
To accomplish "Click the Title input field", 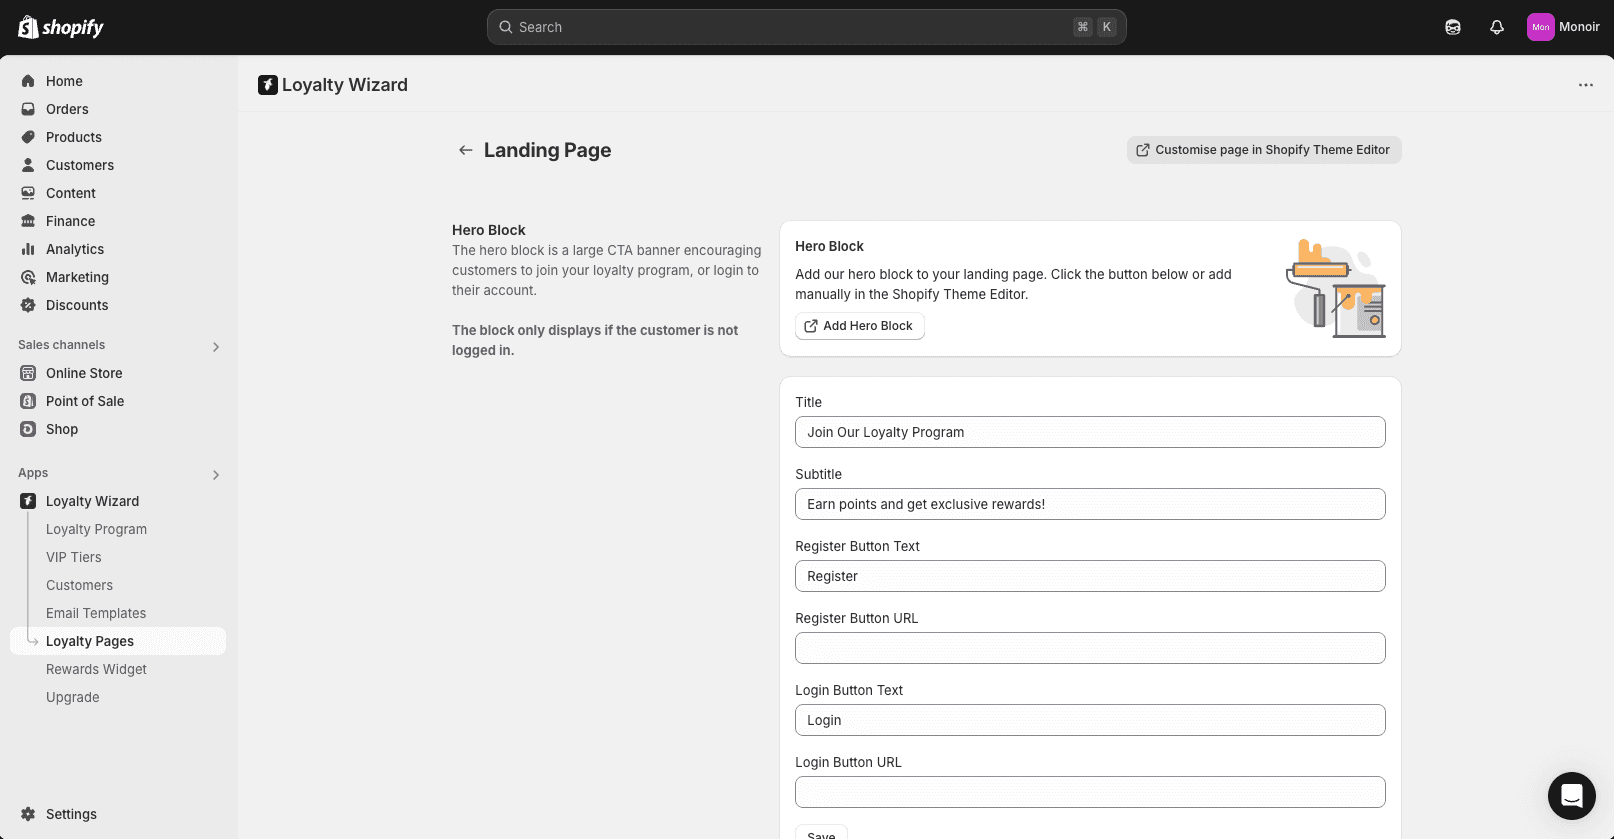I will 1090,432.
